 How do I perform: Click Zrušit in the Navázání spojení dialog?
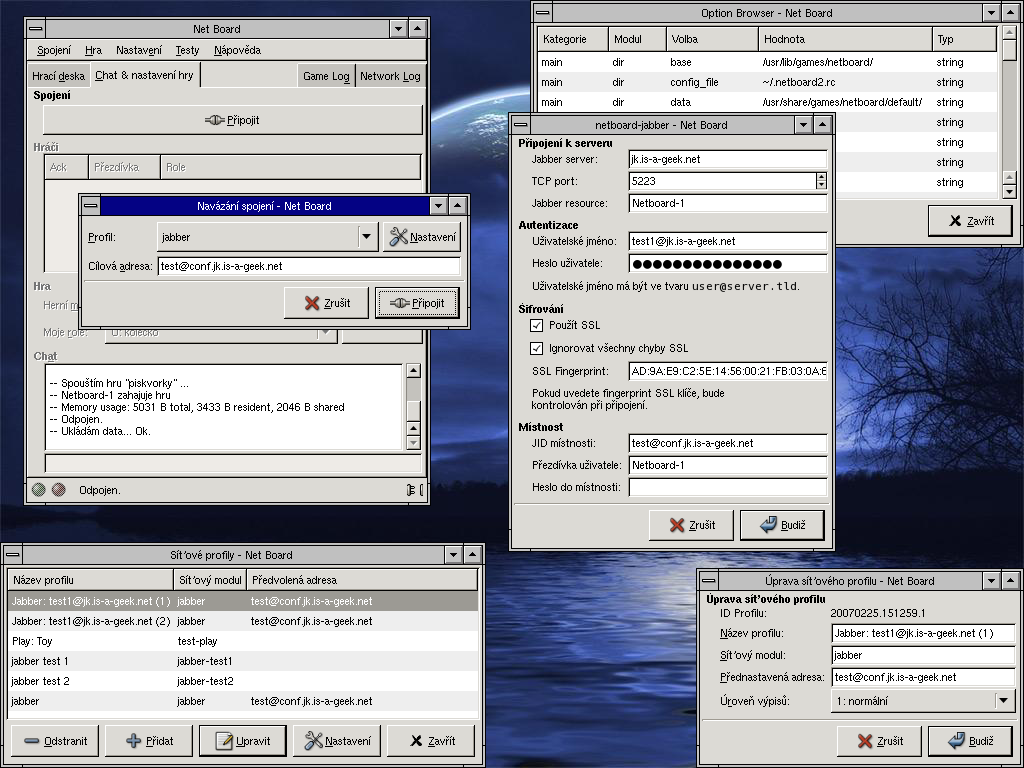tap(327, 303)
